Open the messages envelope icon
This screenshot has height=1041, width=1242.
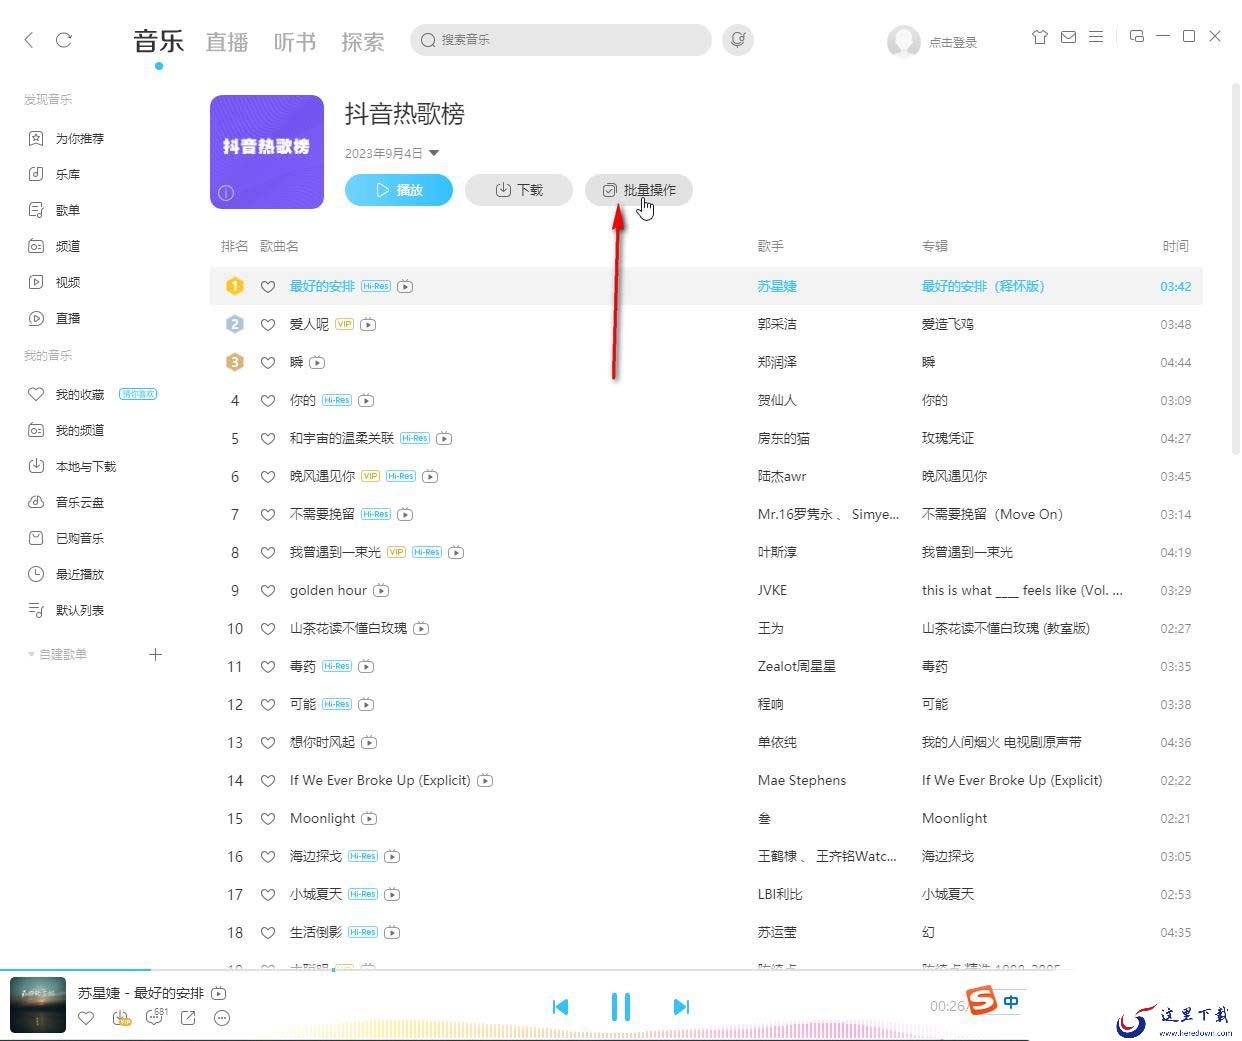(1068, 36)
